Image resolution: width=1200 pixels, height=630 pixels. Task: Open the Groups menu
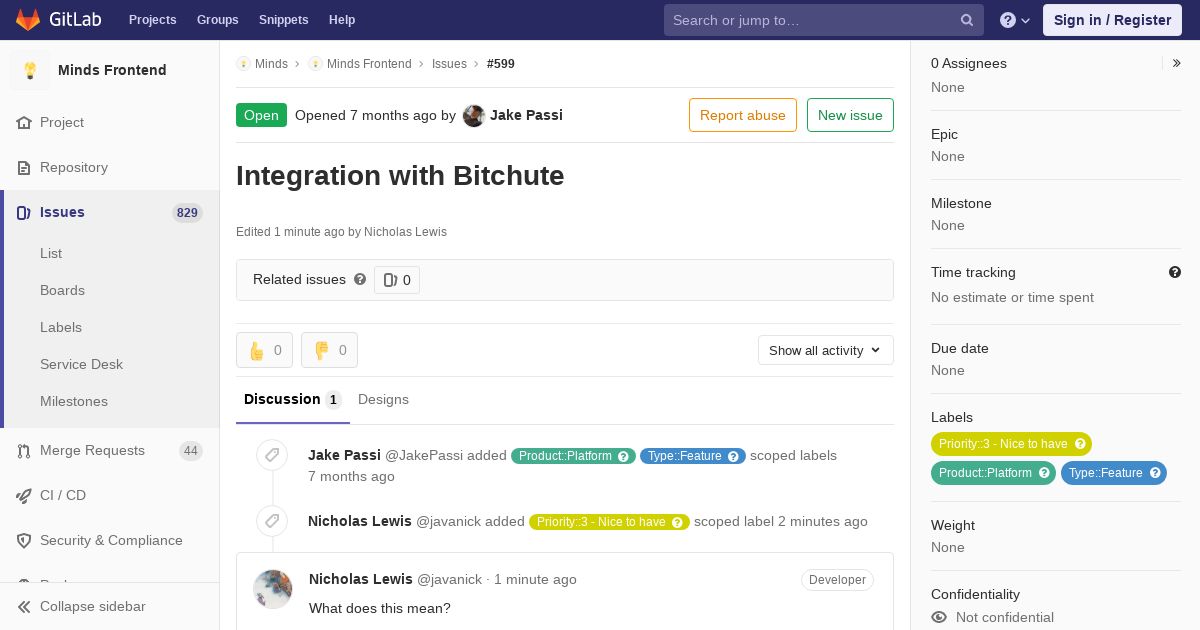(218, 20)
